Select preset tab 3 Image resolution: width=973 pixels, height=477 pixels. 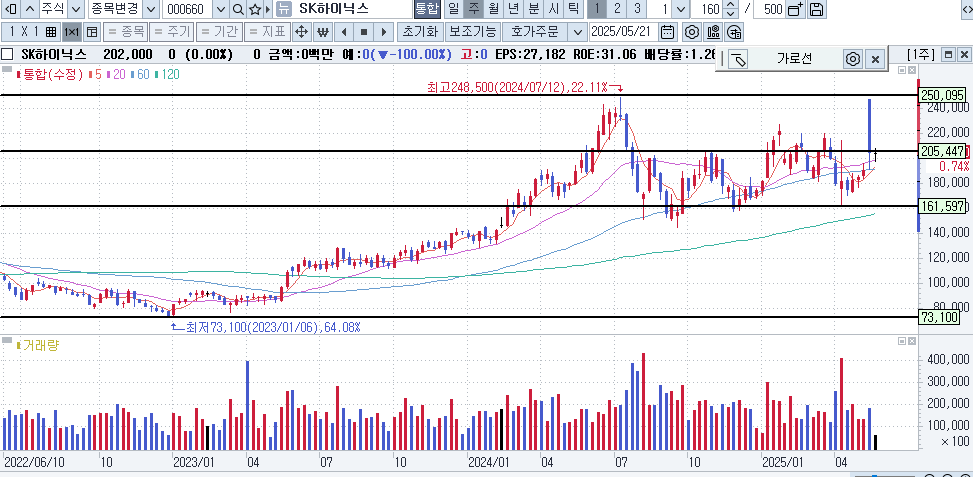[x=637, y=9]
